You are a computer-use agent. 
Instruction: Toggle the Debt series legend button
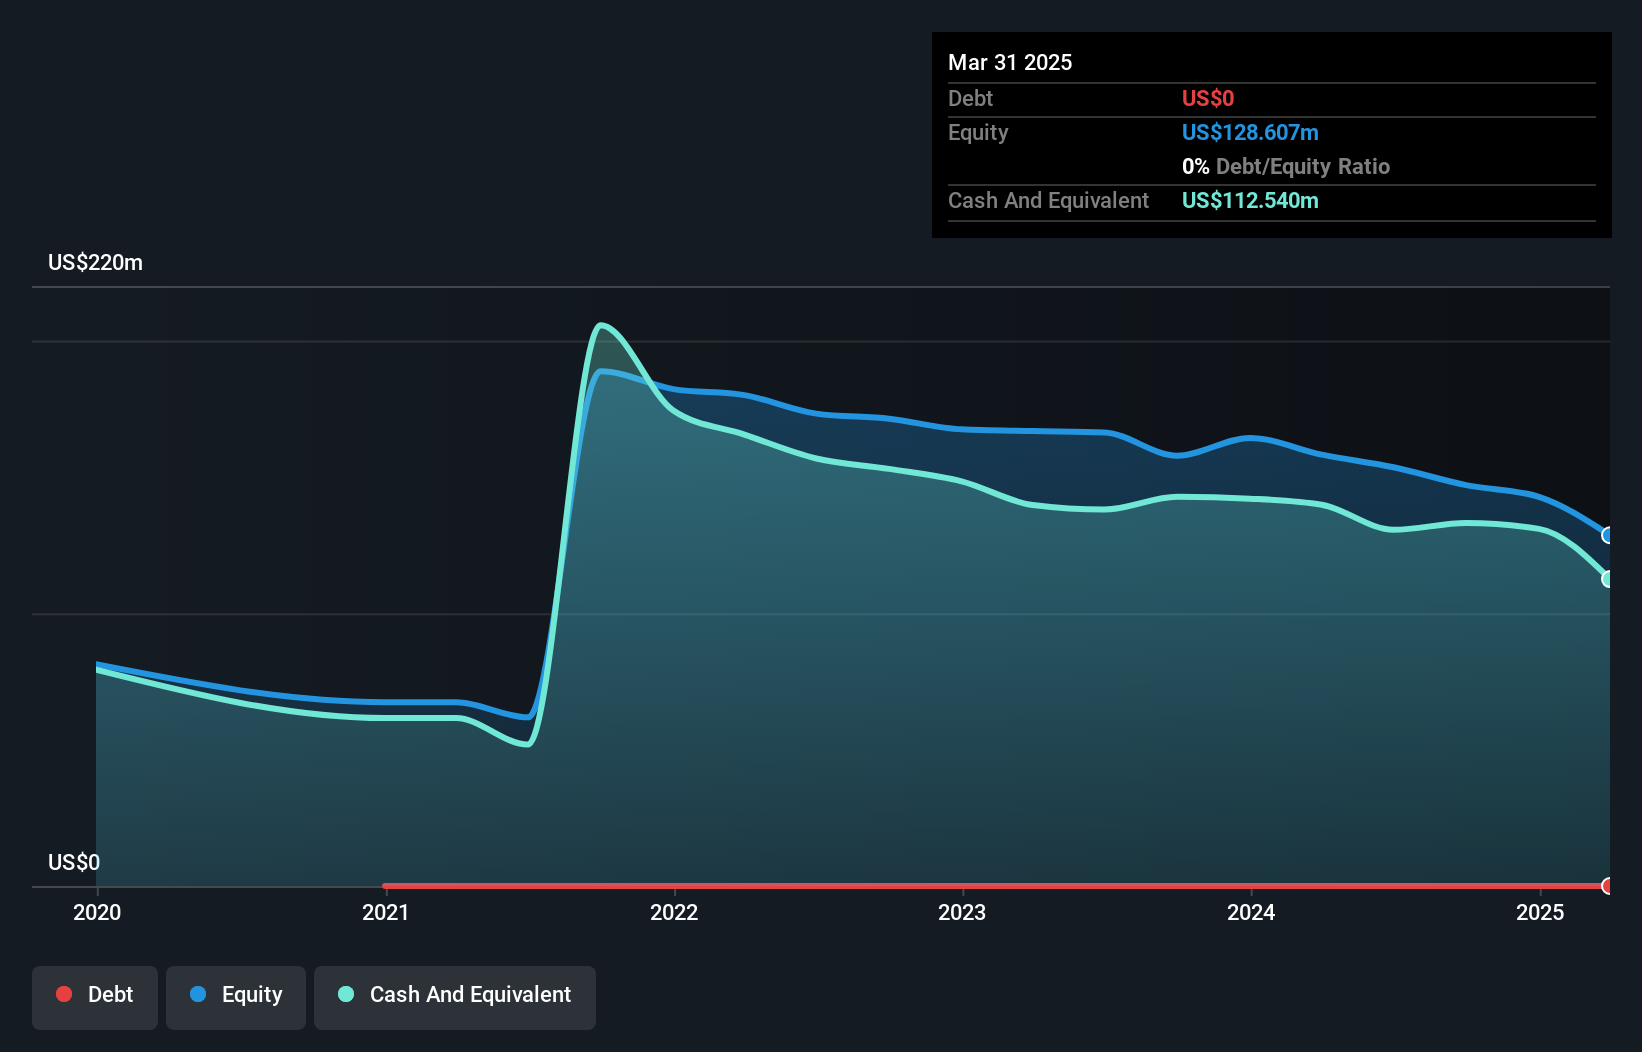click(95, 997)
